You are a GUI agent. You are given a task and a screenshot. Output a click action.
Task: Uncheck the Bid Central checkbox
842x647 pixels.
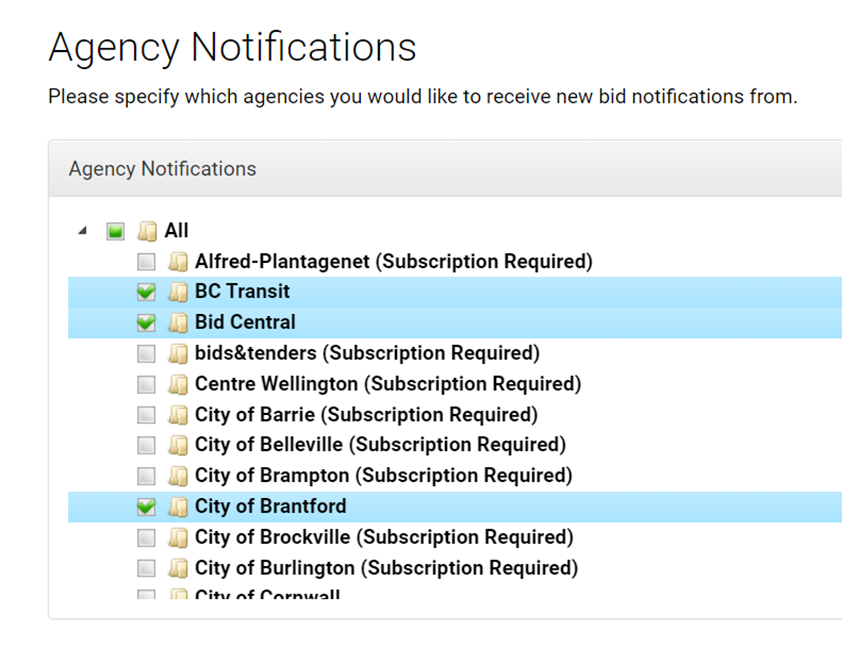(x=146, y=323)
